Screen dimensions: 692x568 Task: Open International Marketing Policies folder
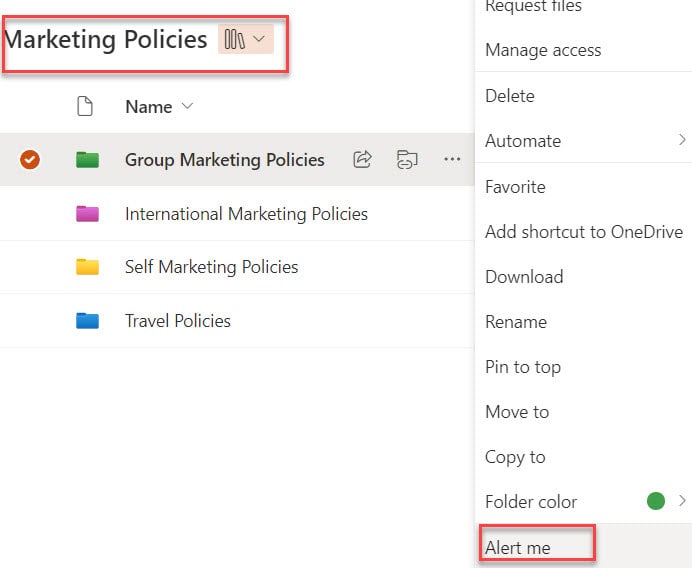pyautogui.click(x=246, y=214)
